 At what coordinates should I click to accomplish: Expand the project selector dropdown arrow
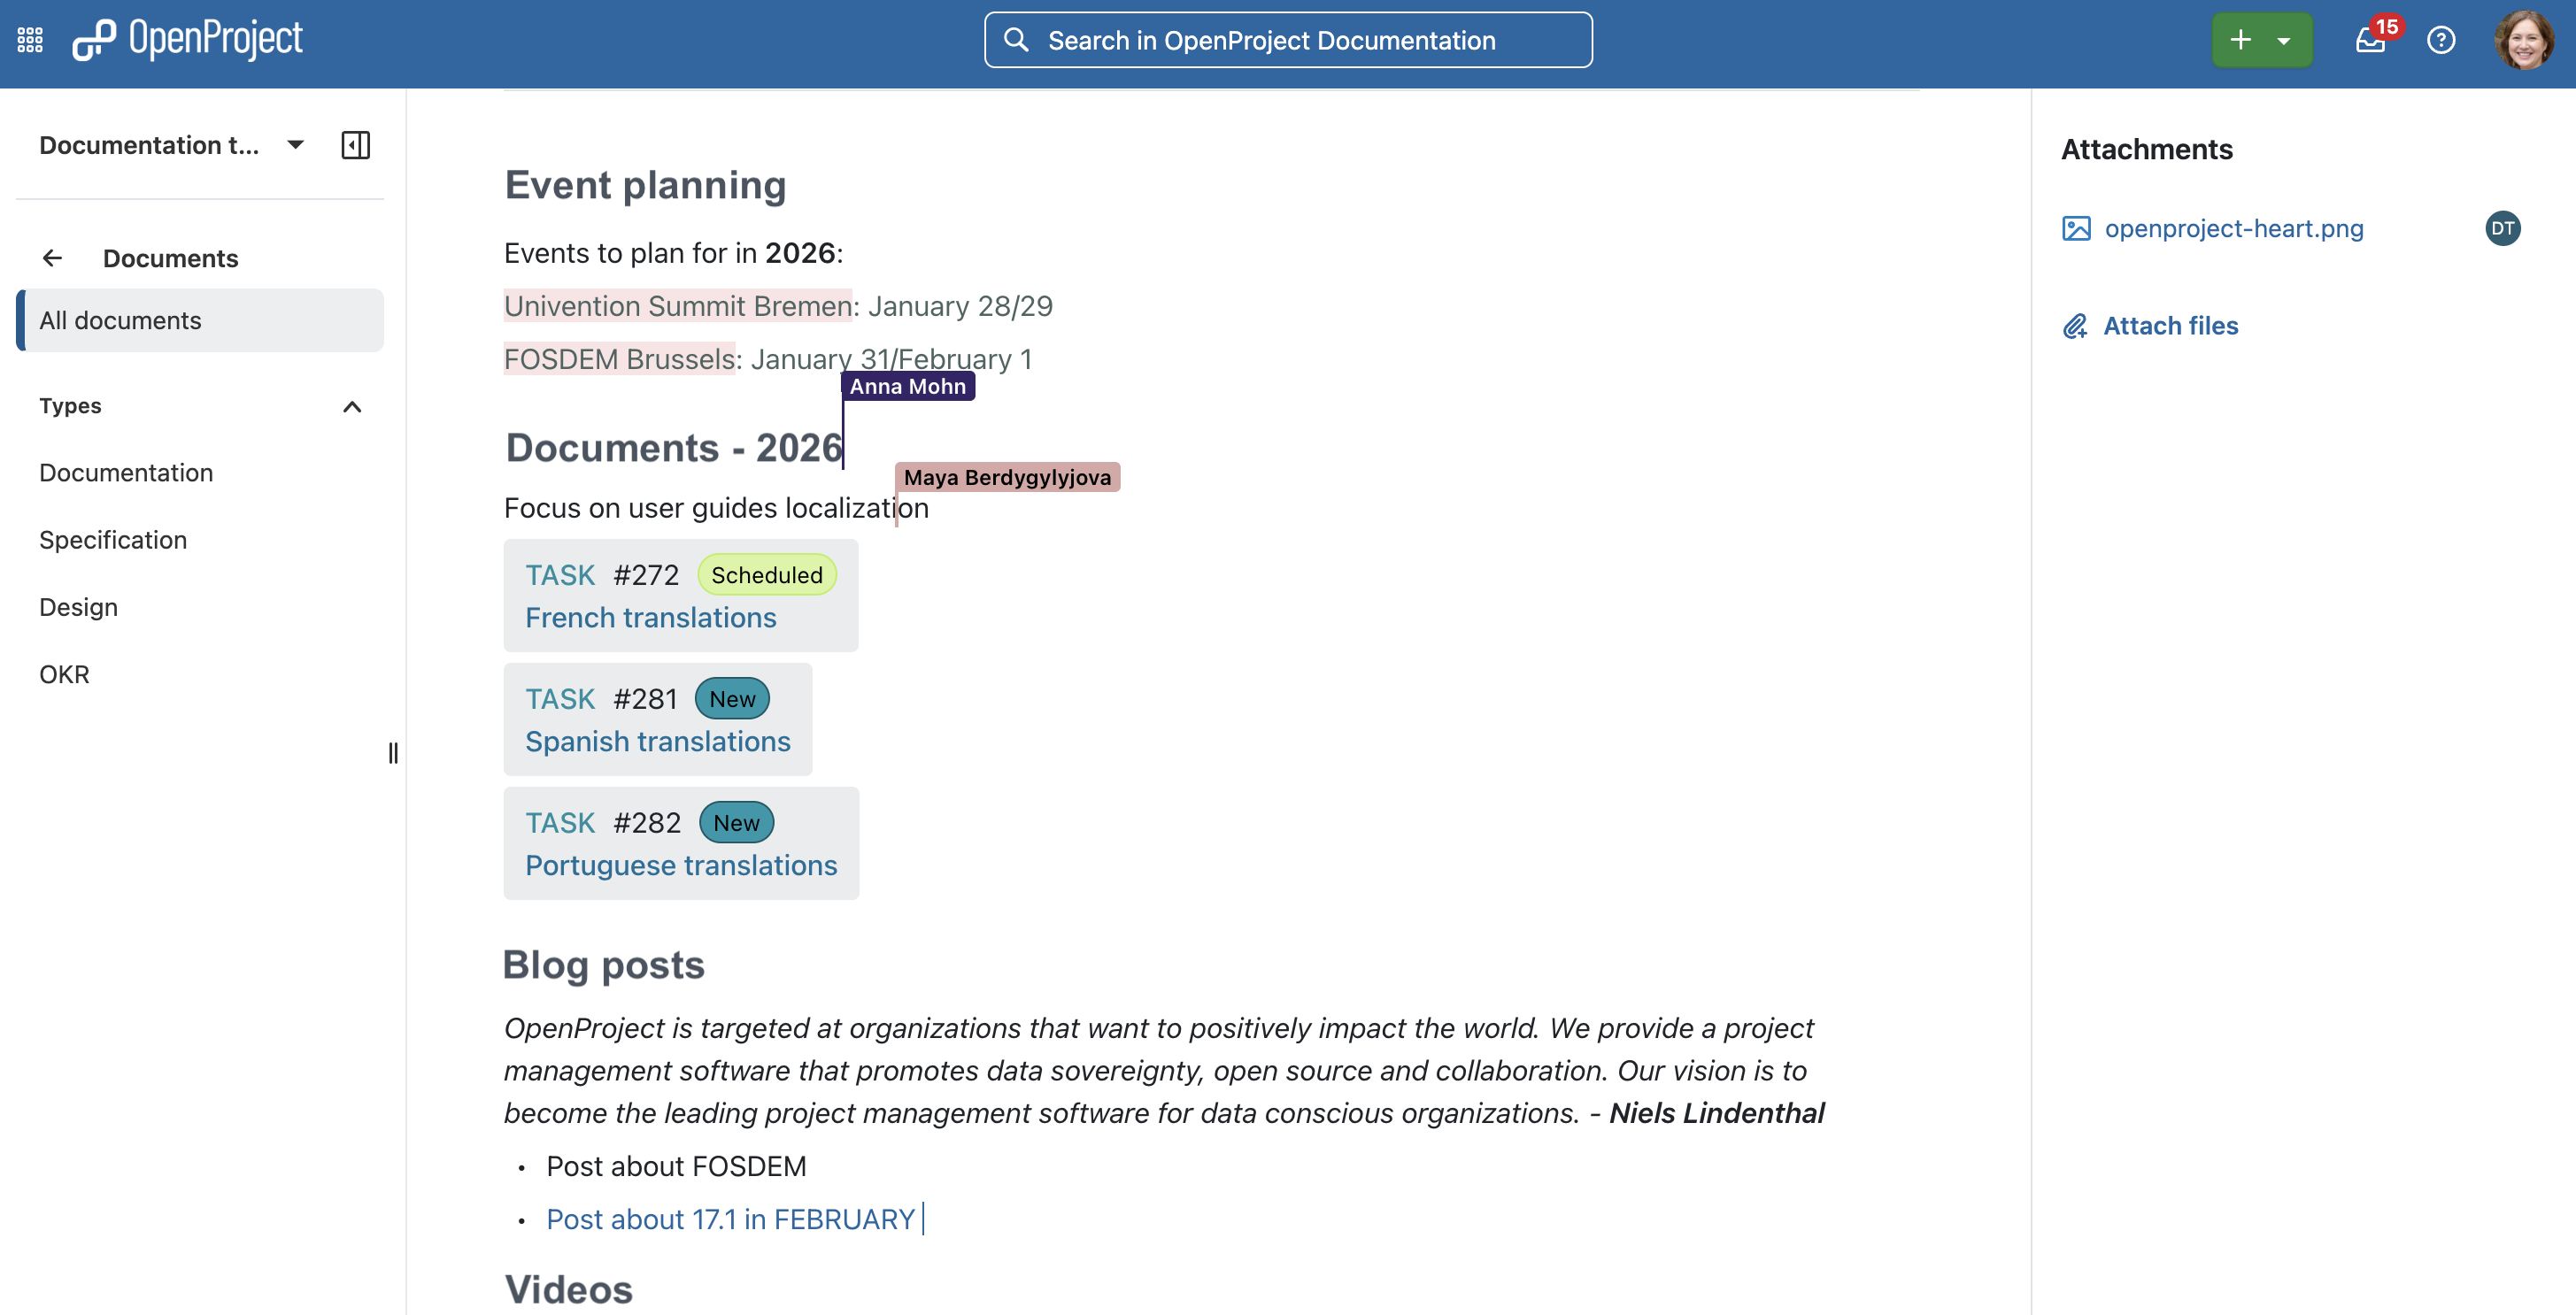295,145
